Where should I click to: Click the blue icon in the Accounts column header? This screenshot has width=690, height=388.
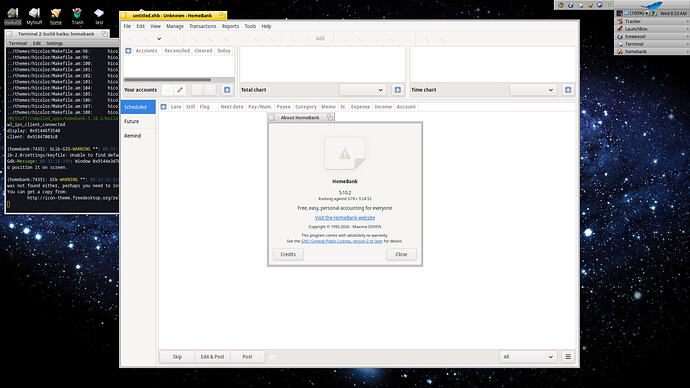(128, 51)
